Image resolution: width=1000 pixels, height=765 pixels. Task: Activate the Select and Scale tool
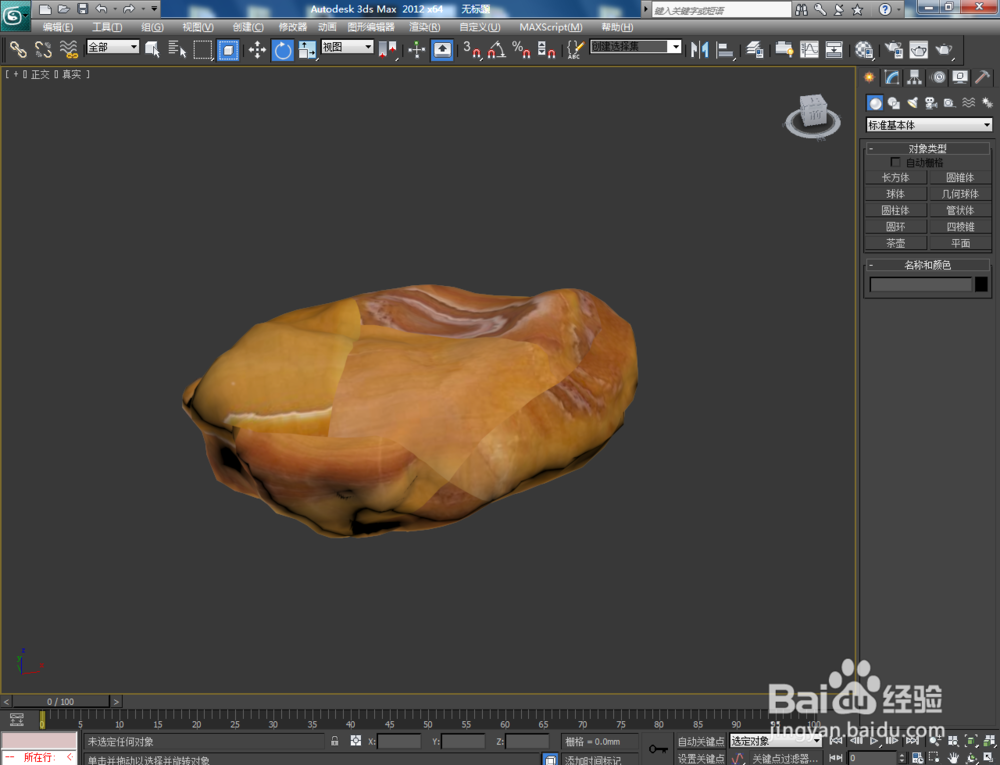pyautogui.click(x=307, y=50)
